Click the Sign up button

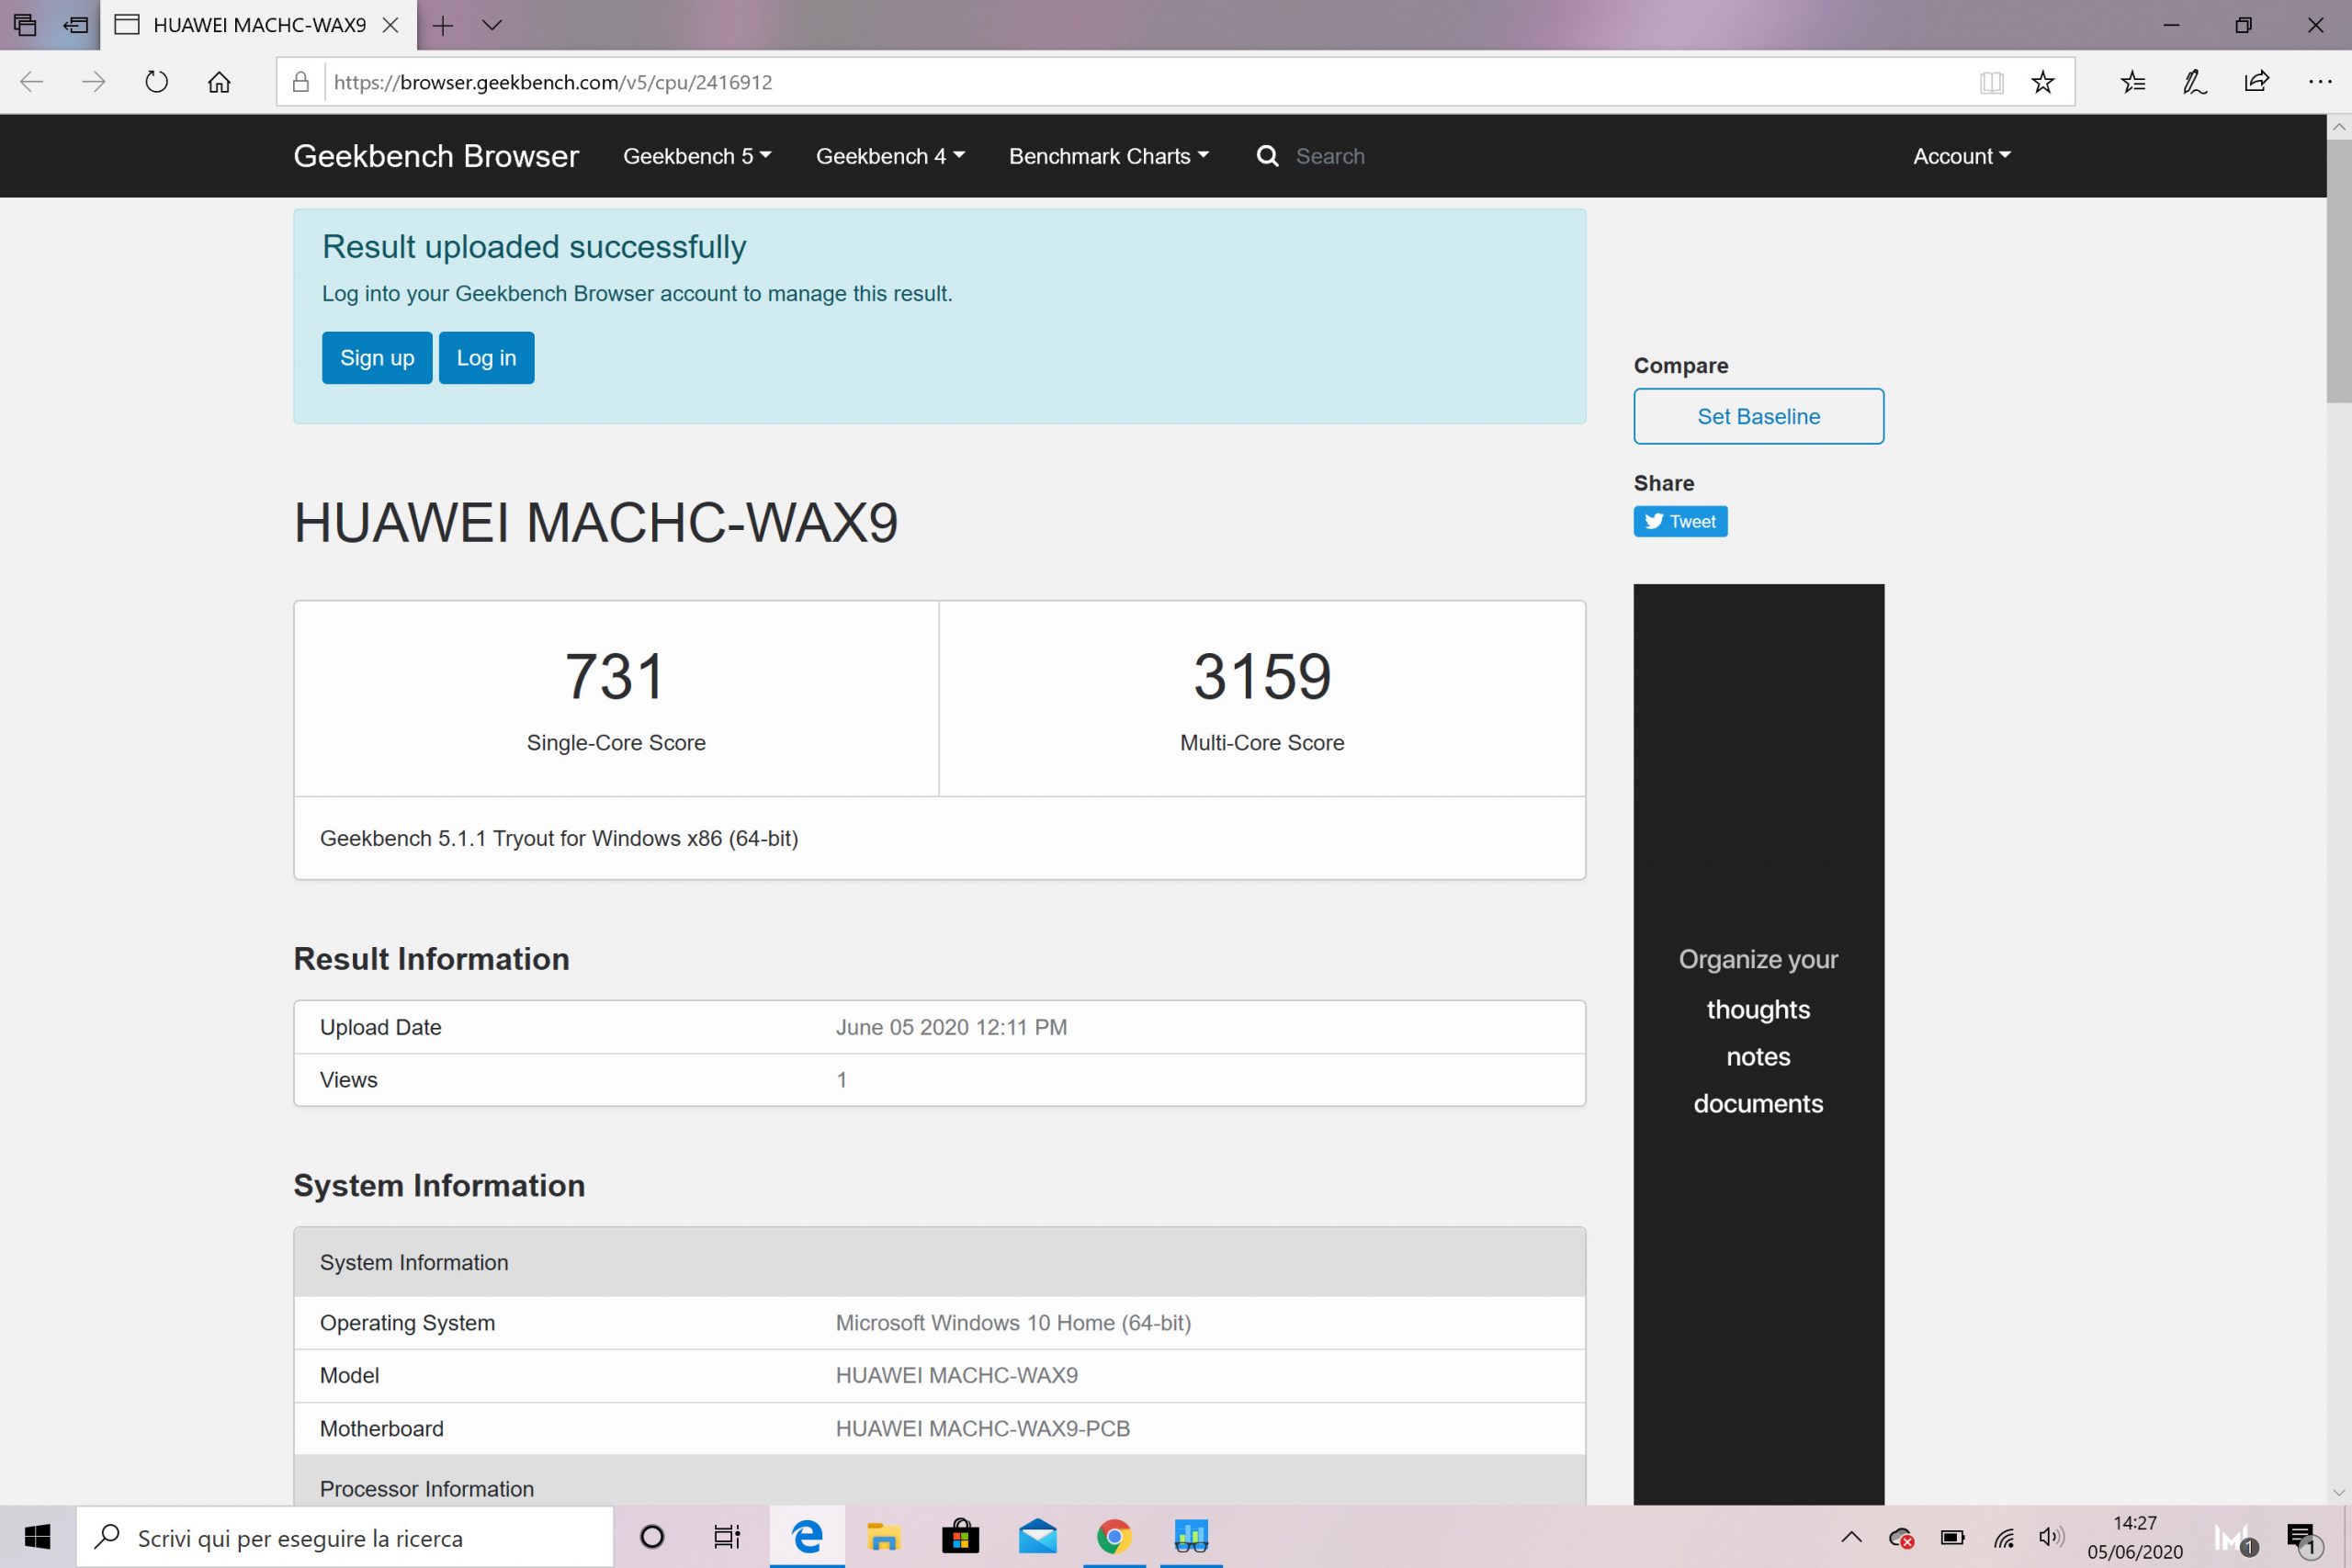point(377,358)
